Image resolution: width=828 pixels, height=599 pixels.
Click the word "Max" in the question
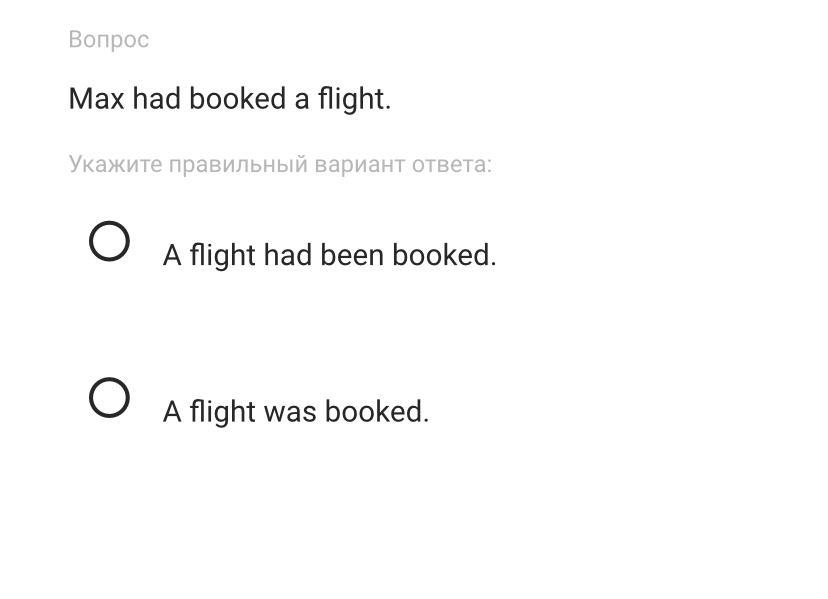pyautogui.click(x=97, y=99)
